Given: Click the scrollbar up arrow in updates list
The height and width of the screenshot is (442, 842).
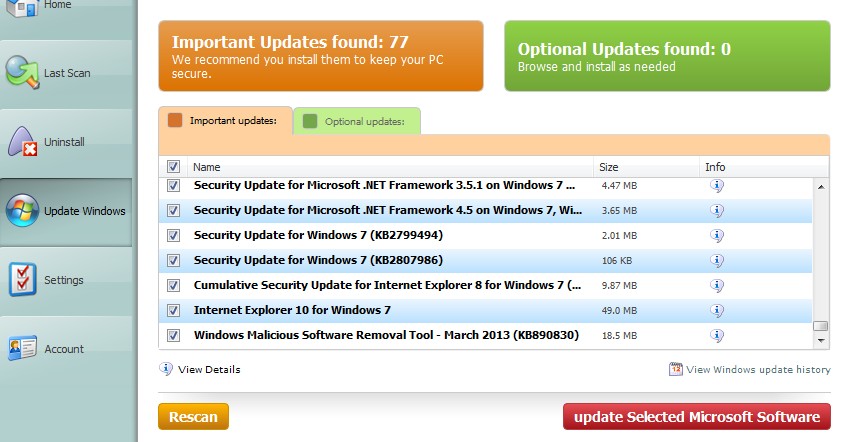Looking at the screenshot, I should 821,186.
